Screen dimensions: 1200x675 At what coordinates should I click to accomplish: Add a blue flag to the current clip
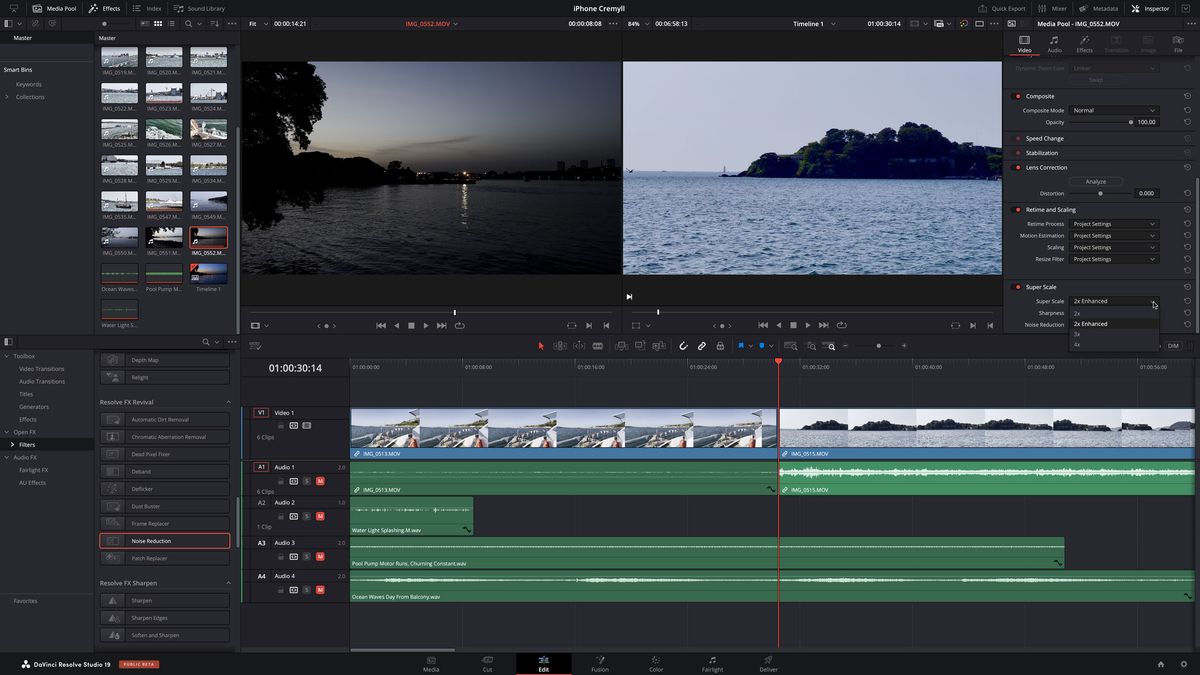pyautogui.click(x=739, y=345)
